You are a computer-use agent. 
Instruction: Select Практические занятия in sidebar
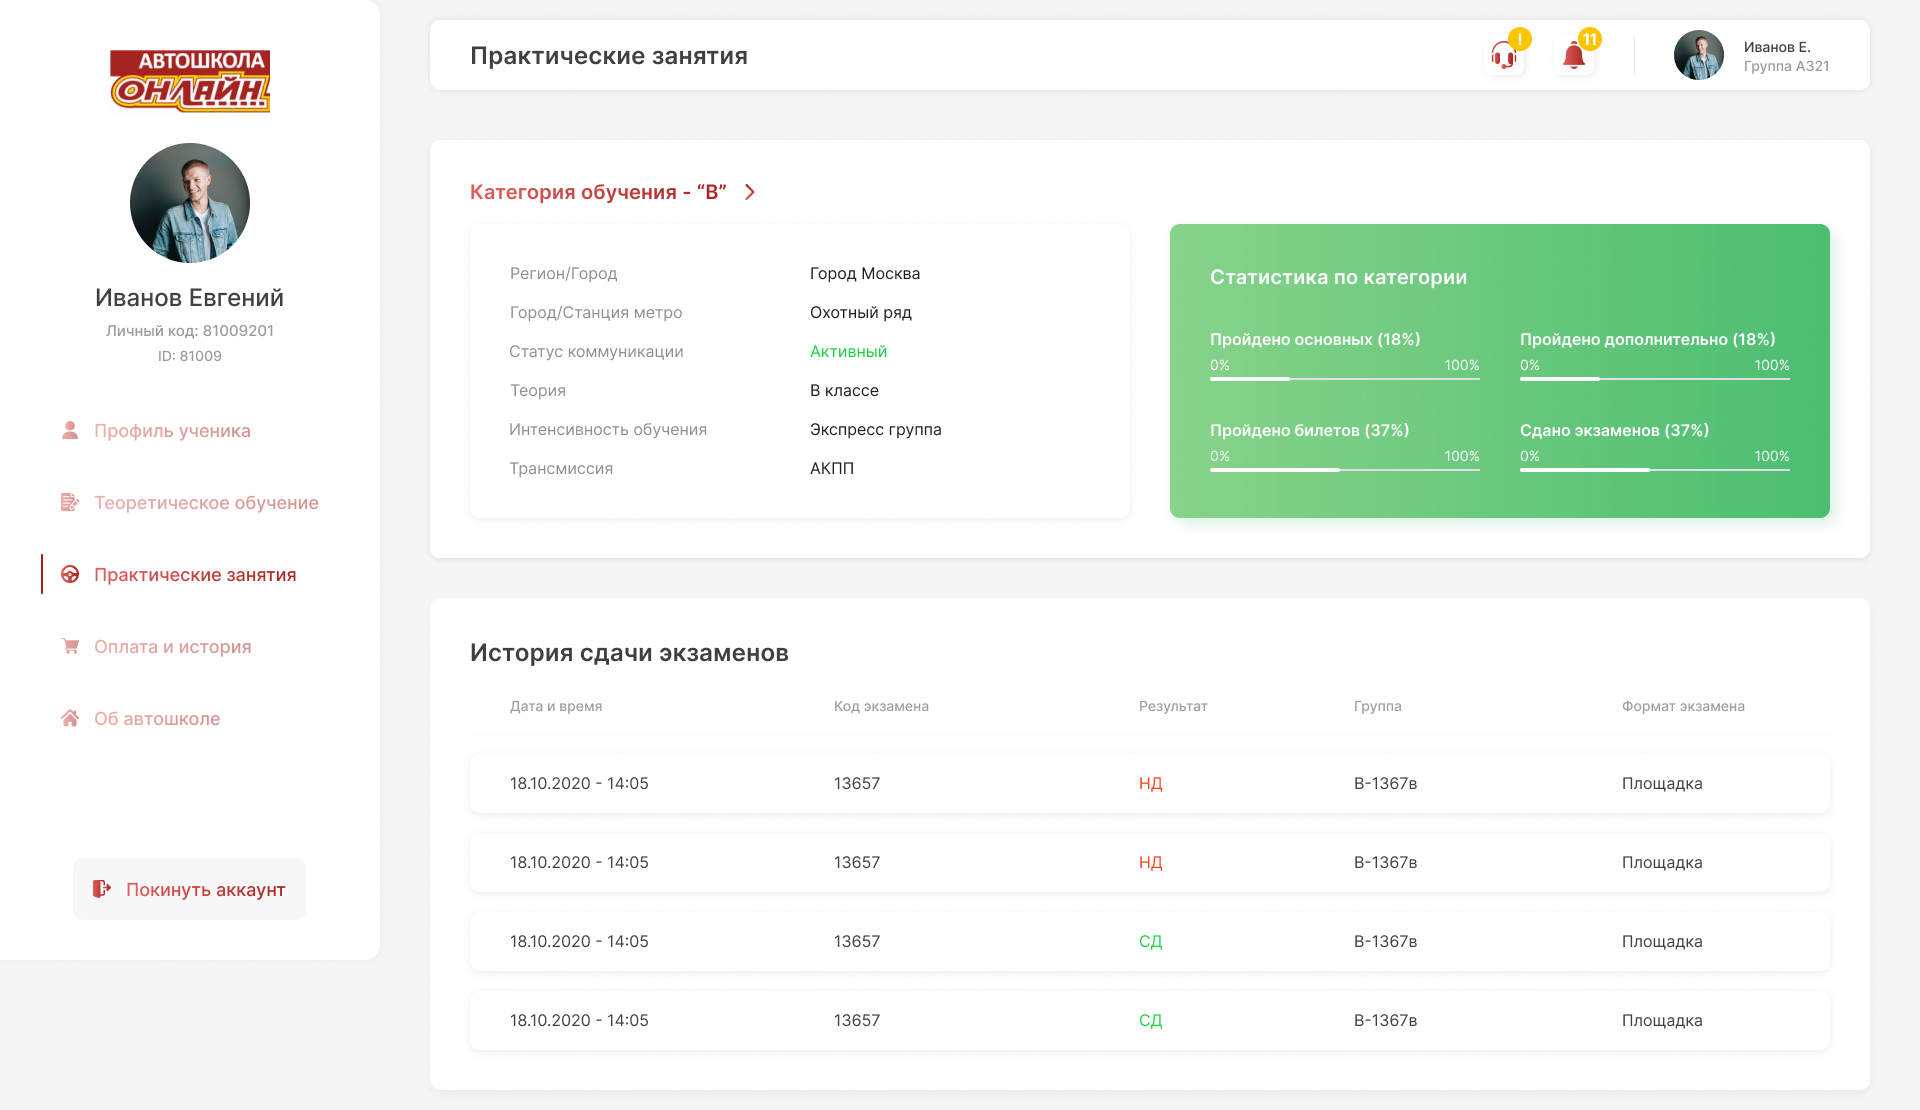(195, 575)
